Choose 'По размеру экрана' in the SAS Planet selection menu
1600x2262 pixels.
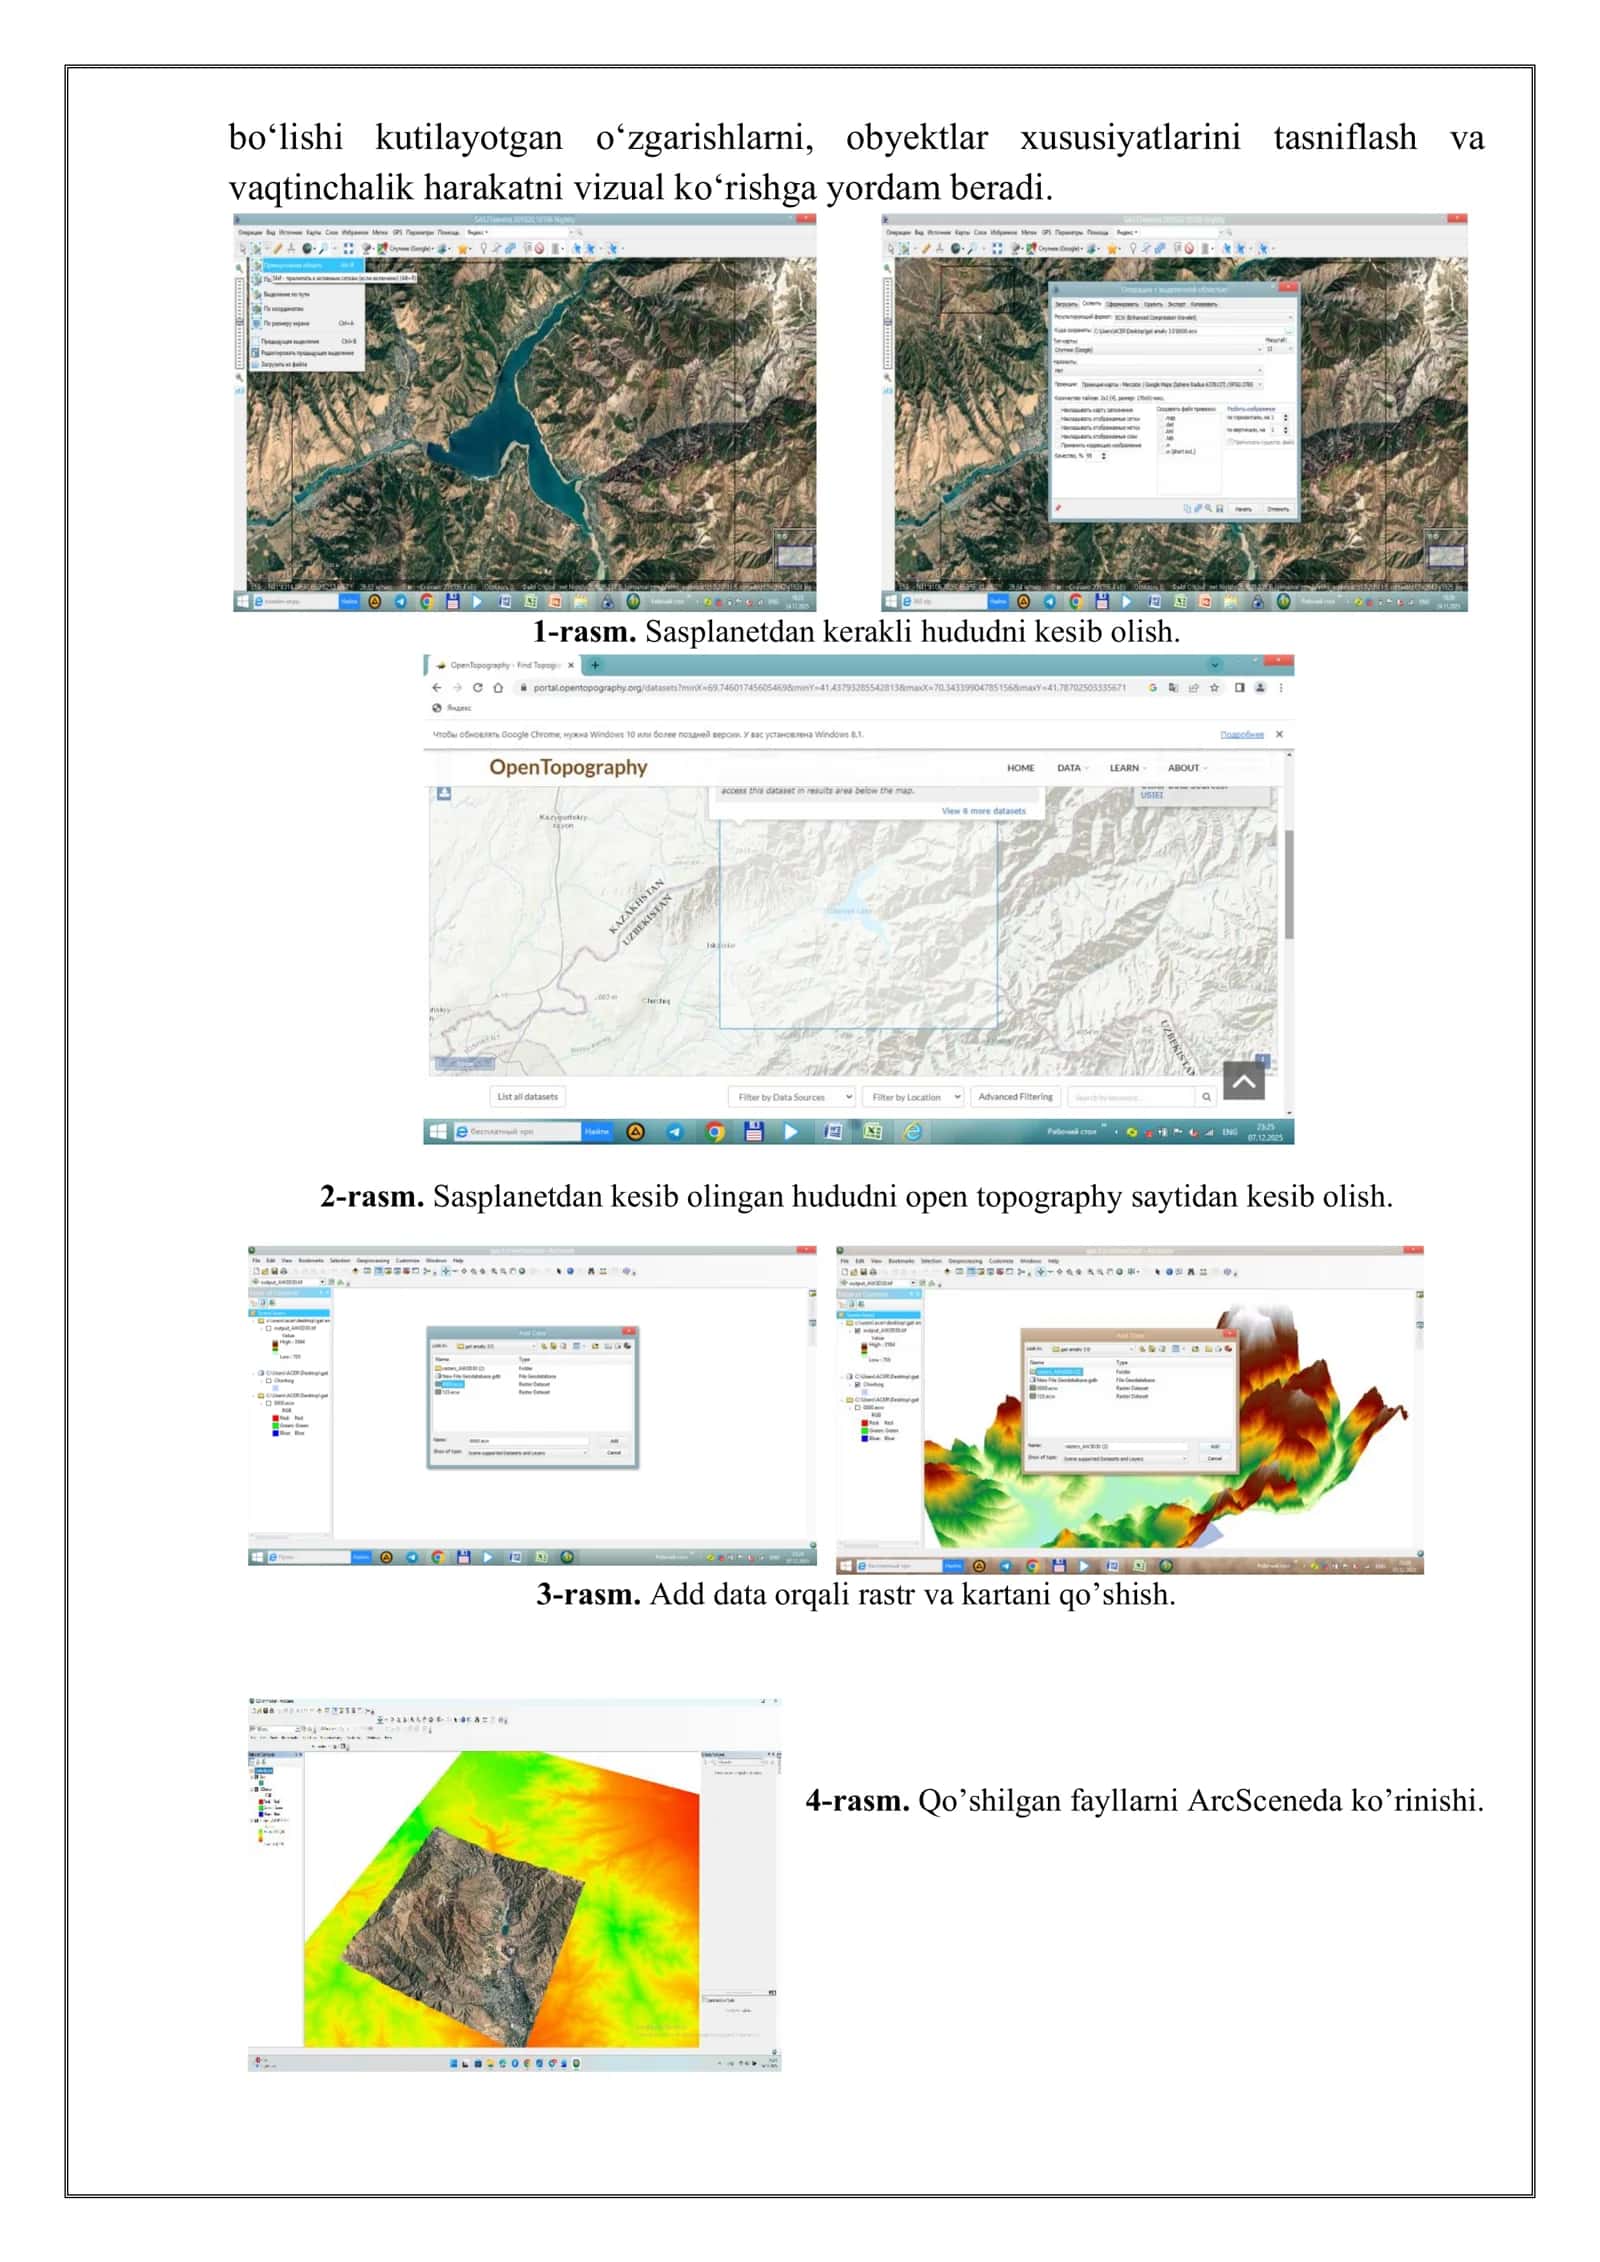[x=306, y=323]
